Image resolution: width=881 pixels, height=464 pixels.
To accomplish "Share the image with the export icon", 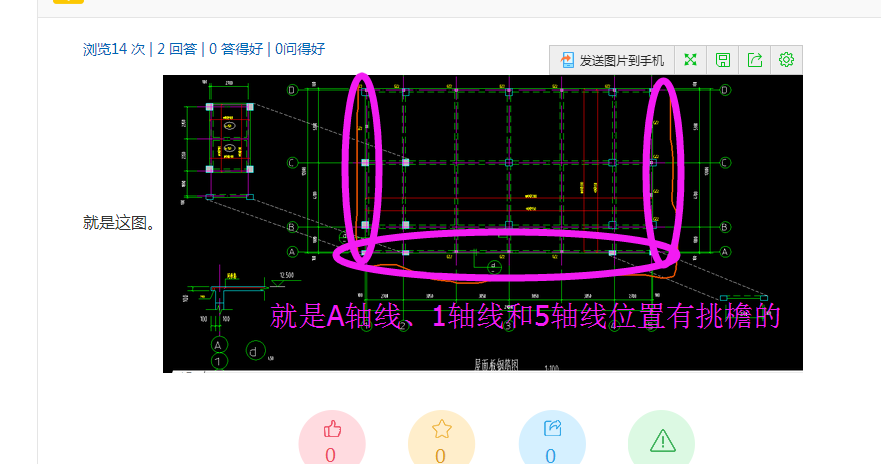I will 755,60.
